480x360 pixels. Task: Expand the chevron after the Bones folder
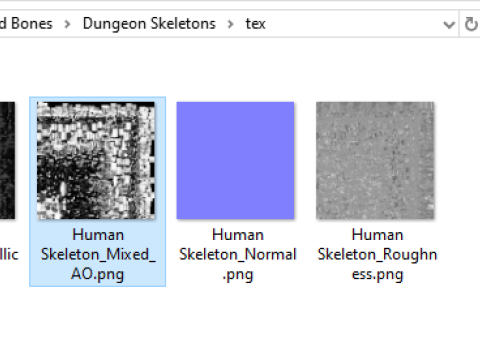tap(67, 24)
